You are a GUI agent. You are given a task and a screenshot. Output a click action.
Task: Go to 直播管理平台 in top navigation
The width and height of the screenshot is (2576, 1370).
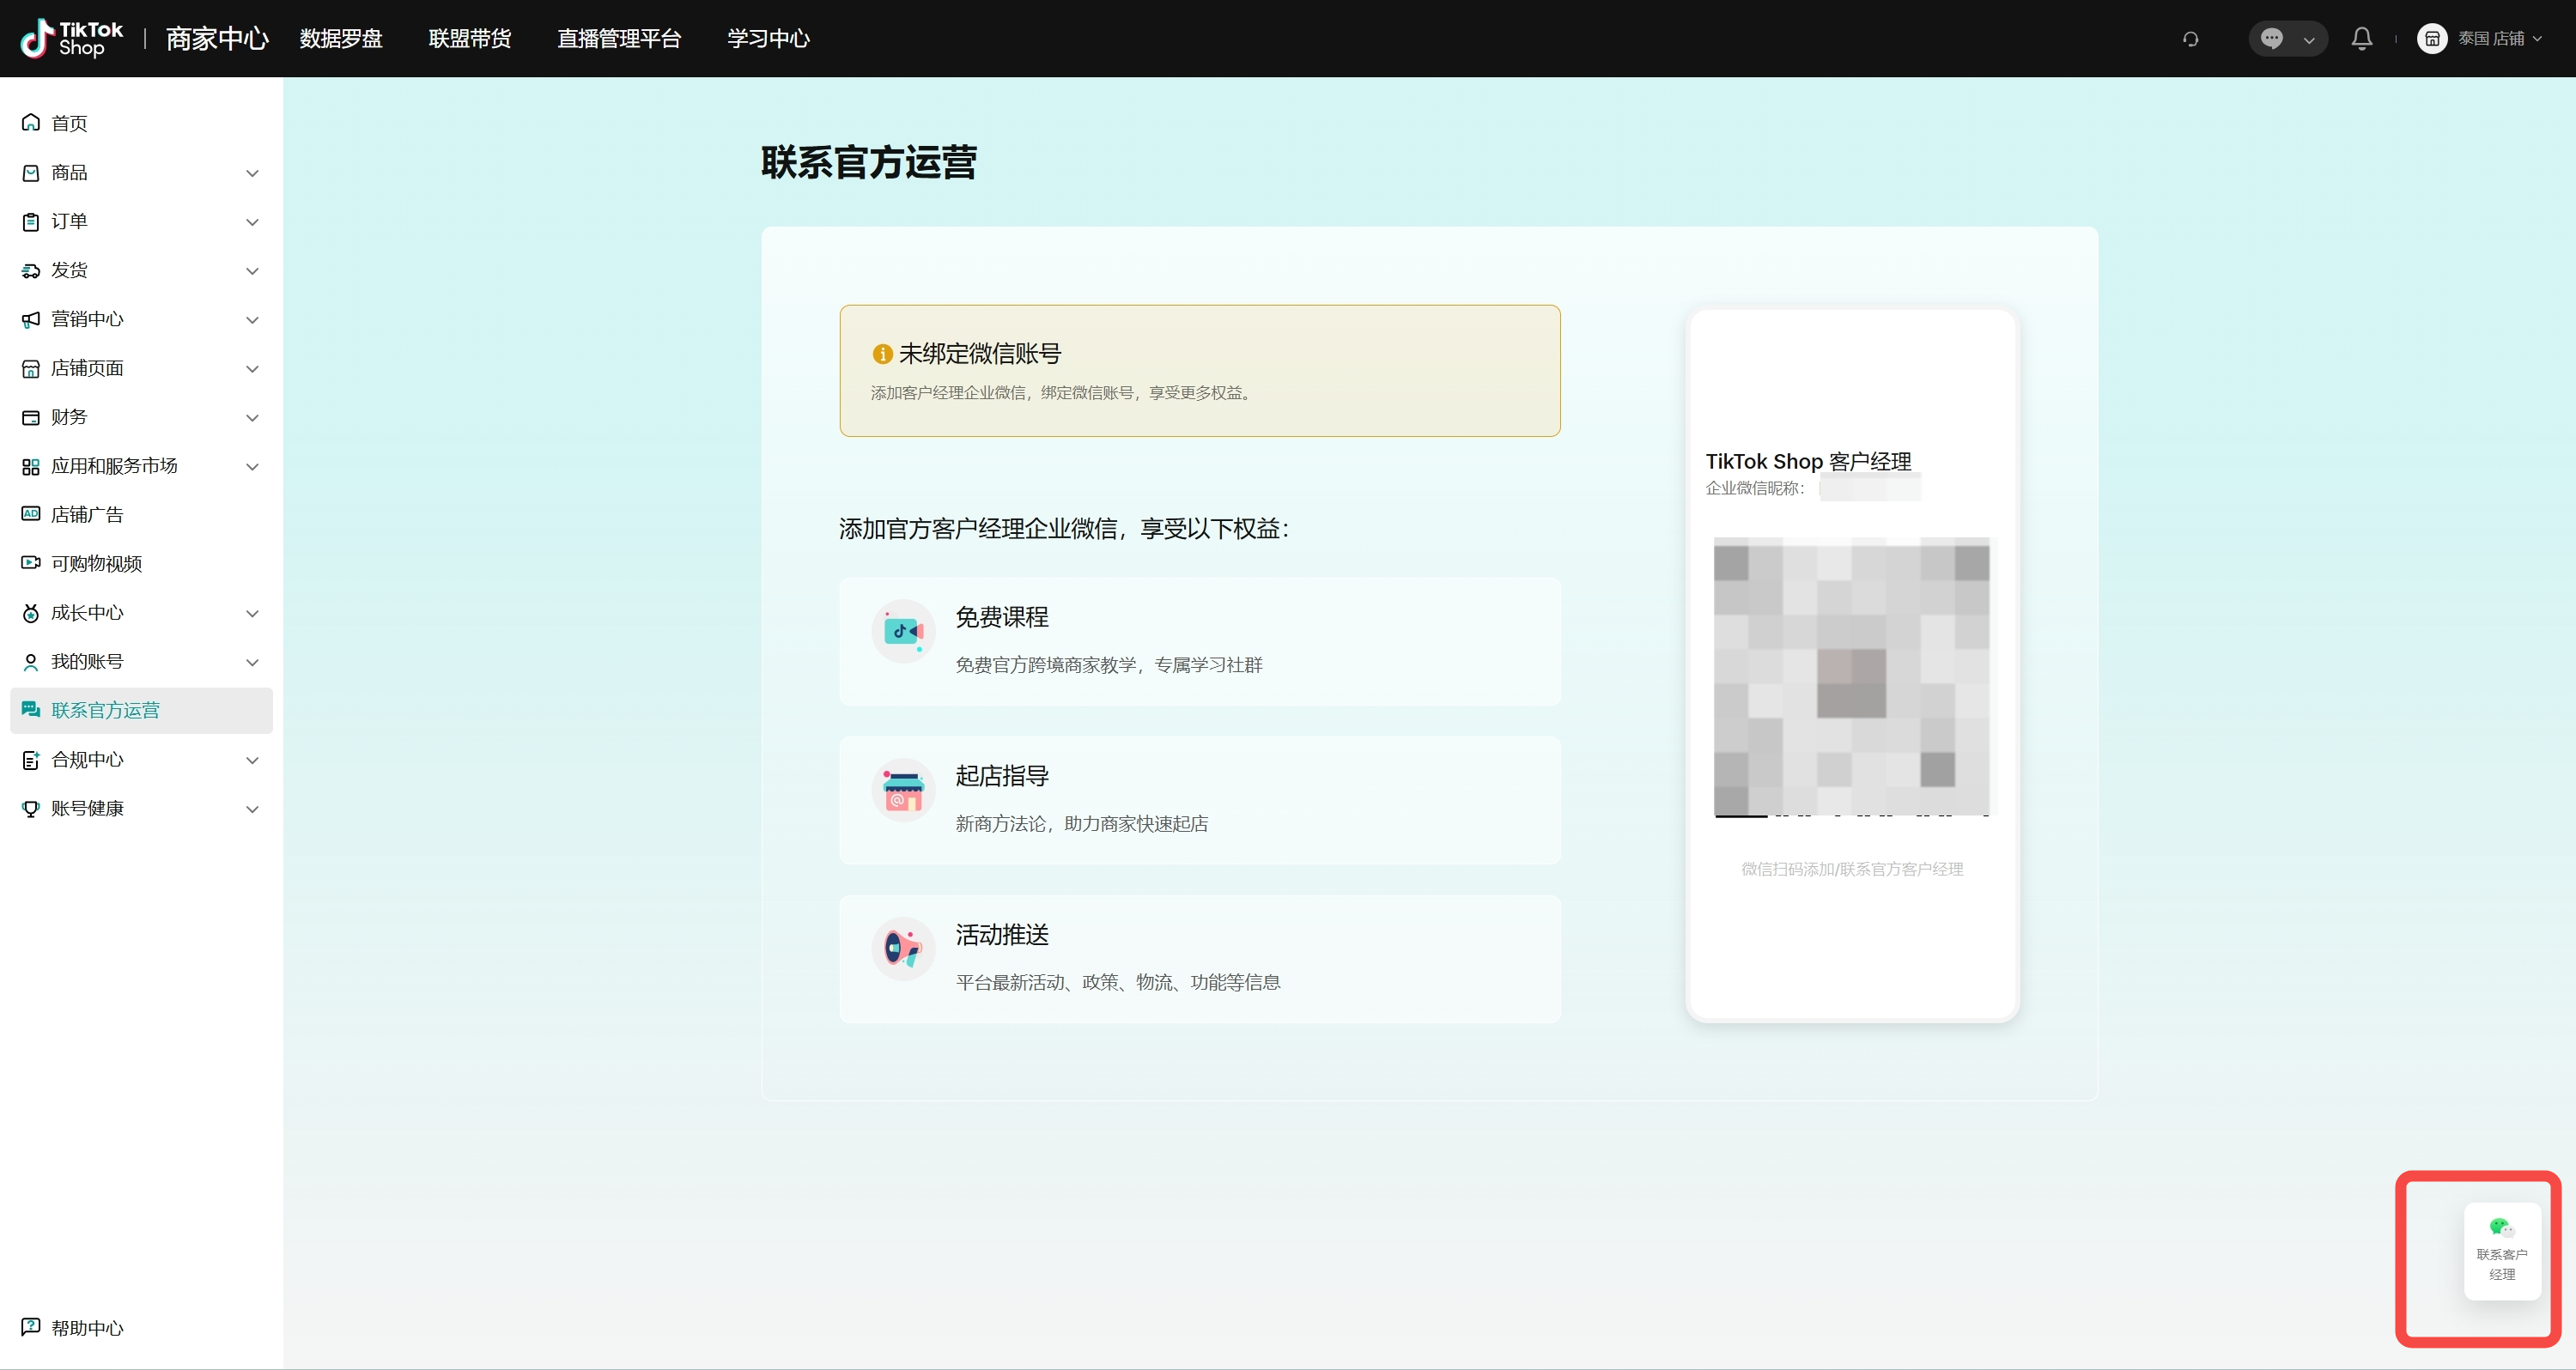618,38
